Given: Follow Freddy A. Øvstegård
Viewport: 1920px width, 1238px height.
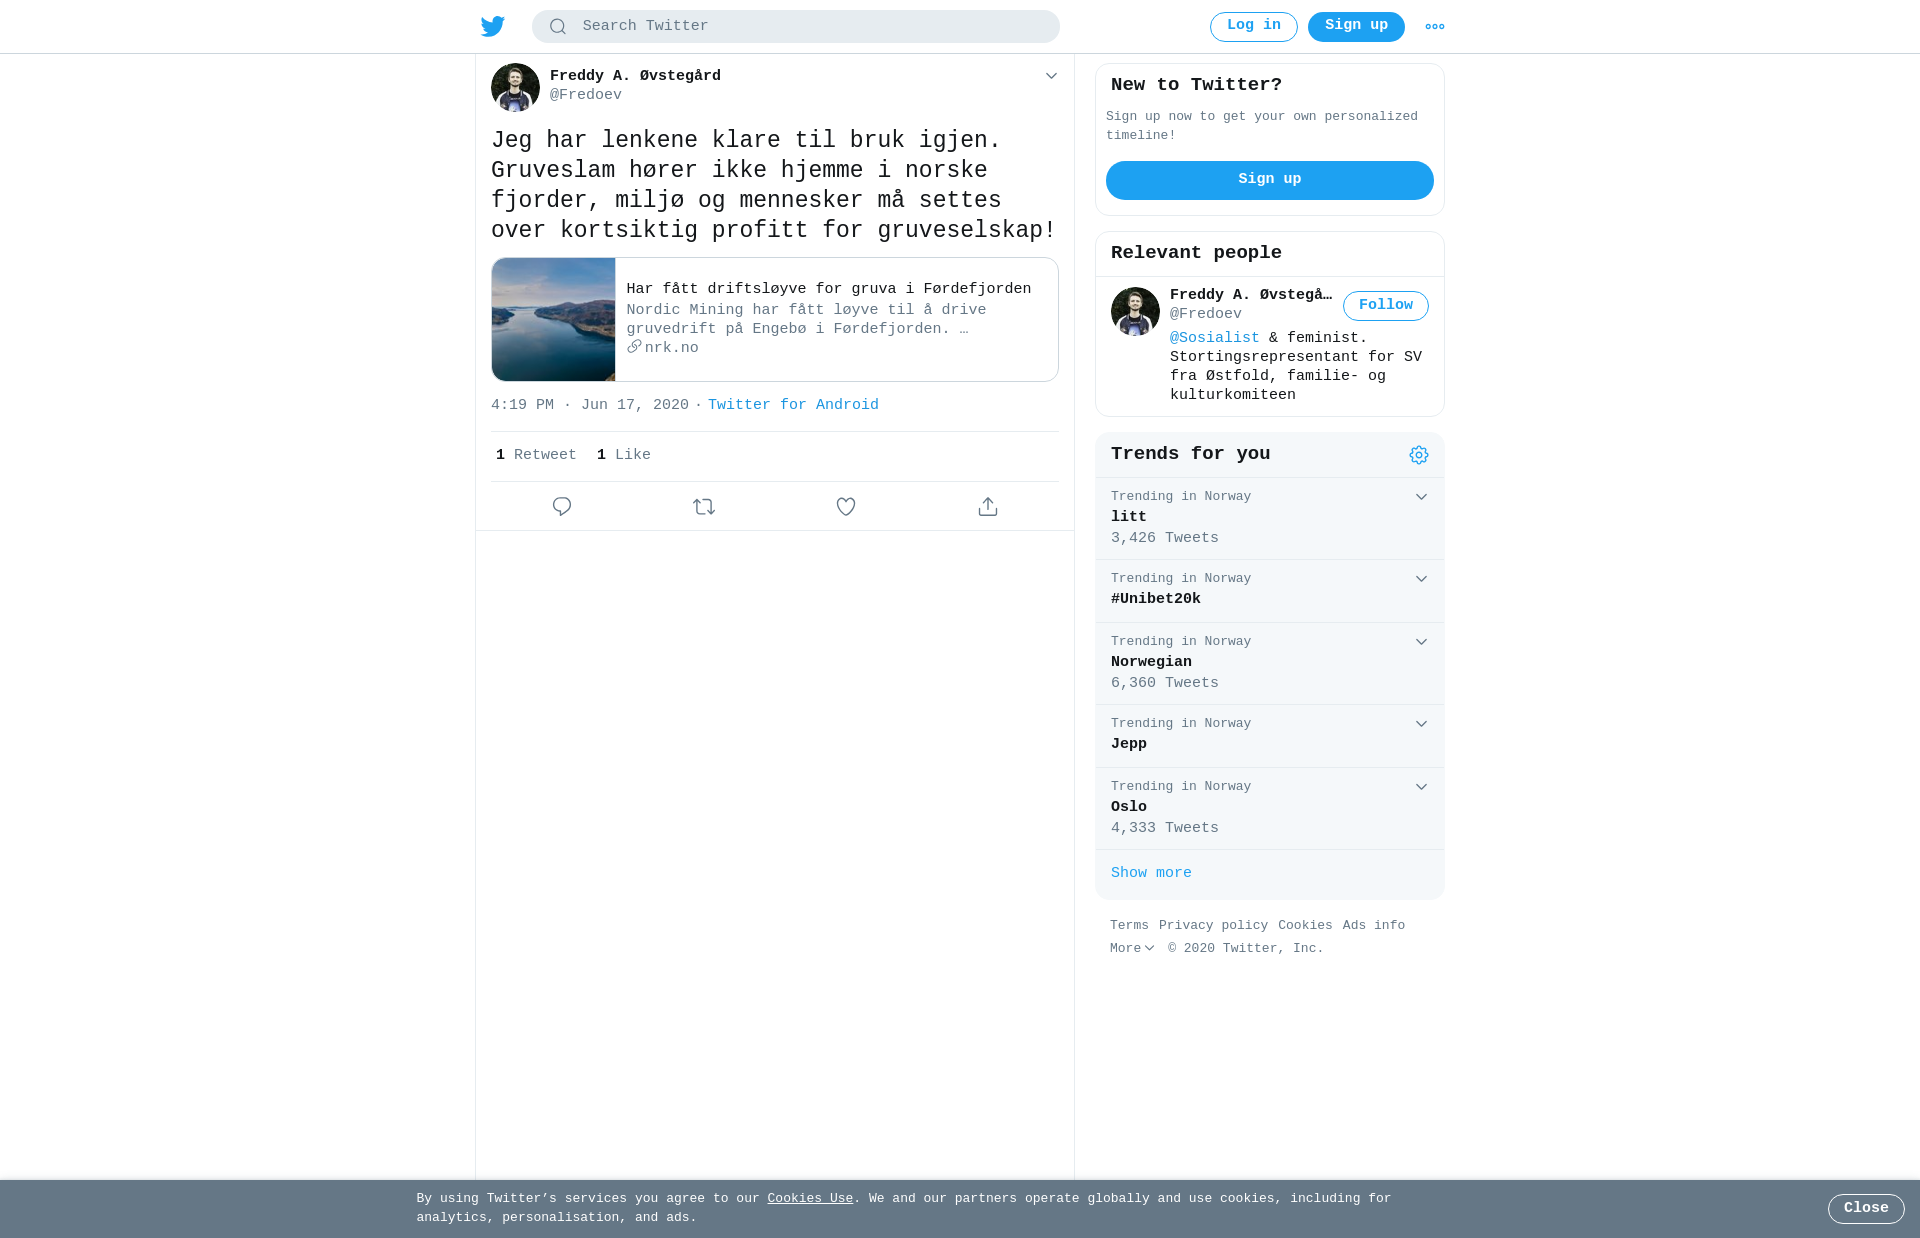Looking at the screenshot, I should [x=1385, y=306].
